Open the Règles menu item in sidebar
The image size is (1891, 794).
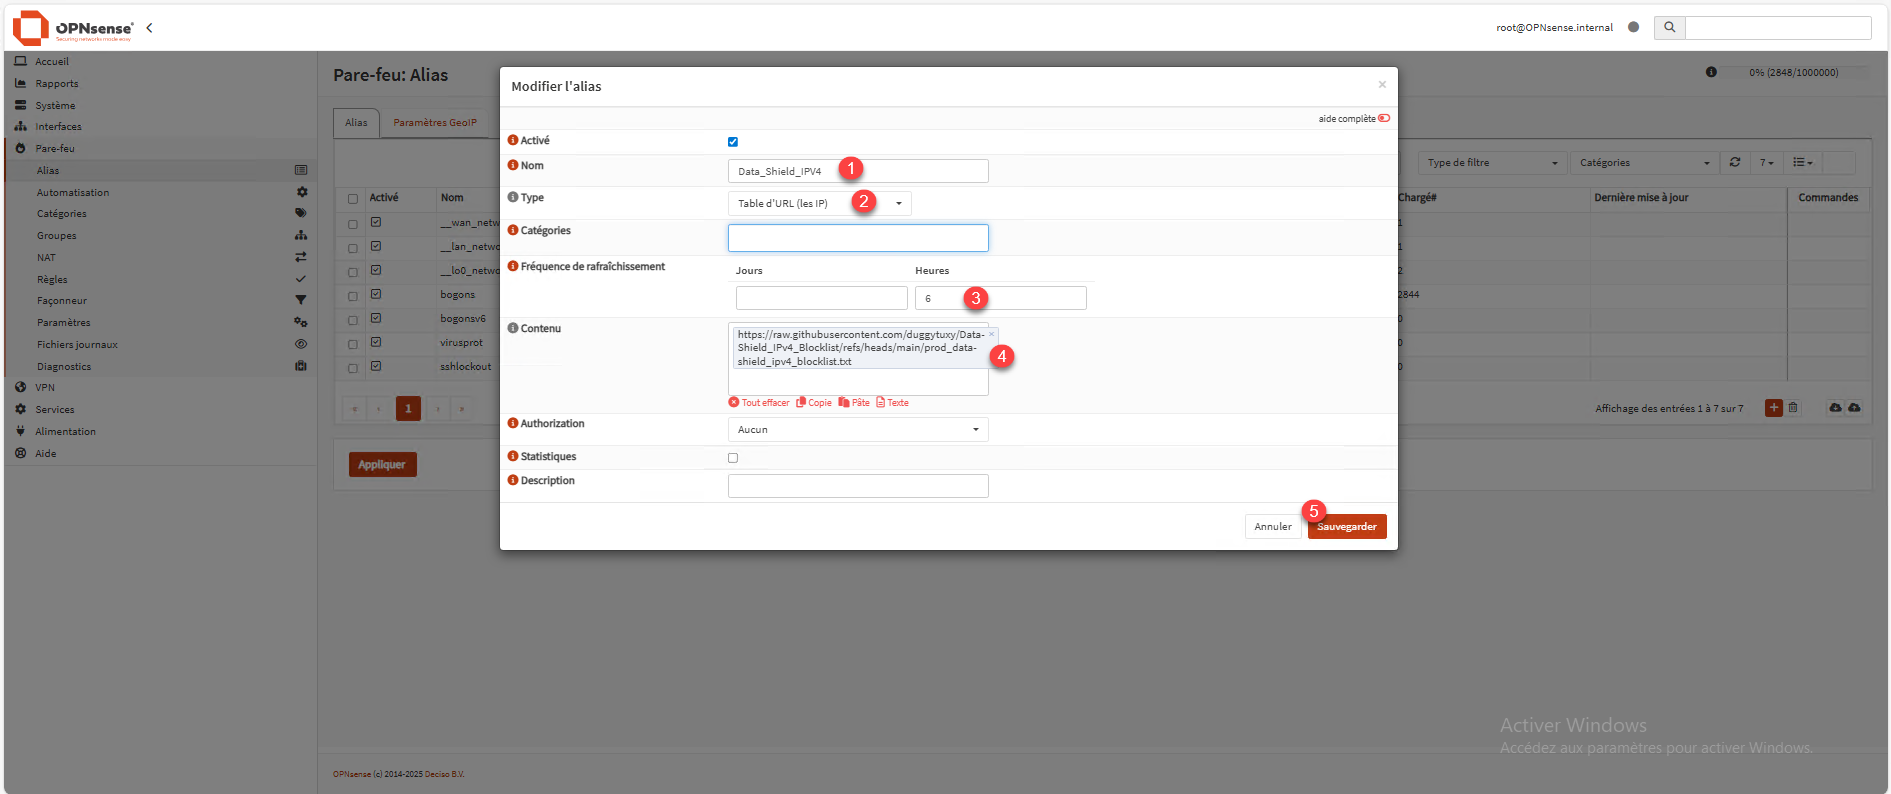click(53, 280)
